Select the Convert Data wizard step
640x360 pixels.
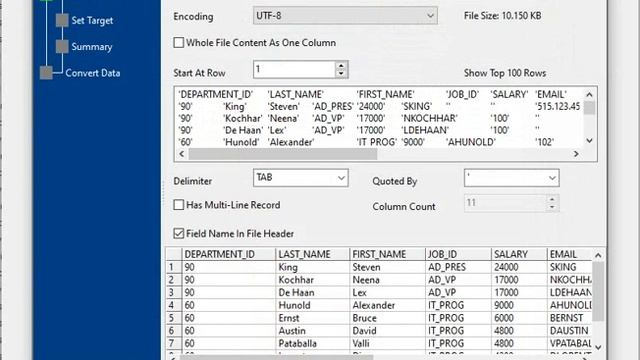(93, 73)
